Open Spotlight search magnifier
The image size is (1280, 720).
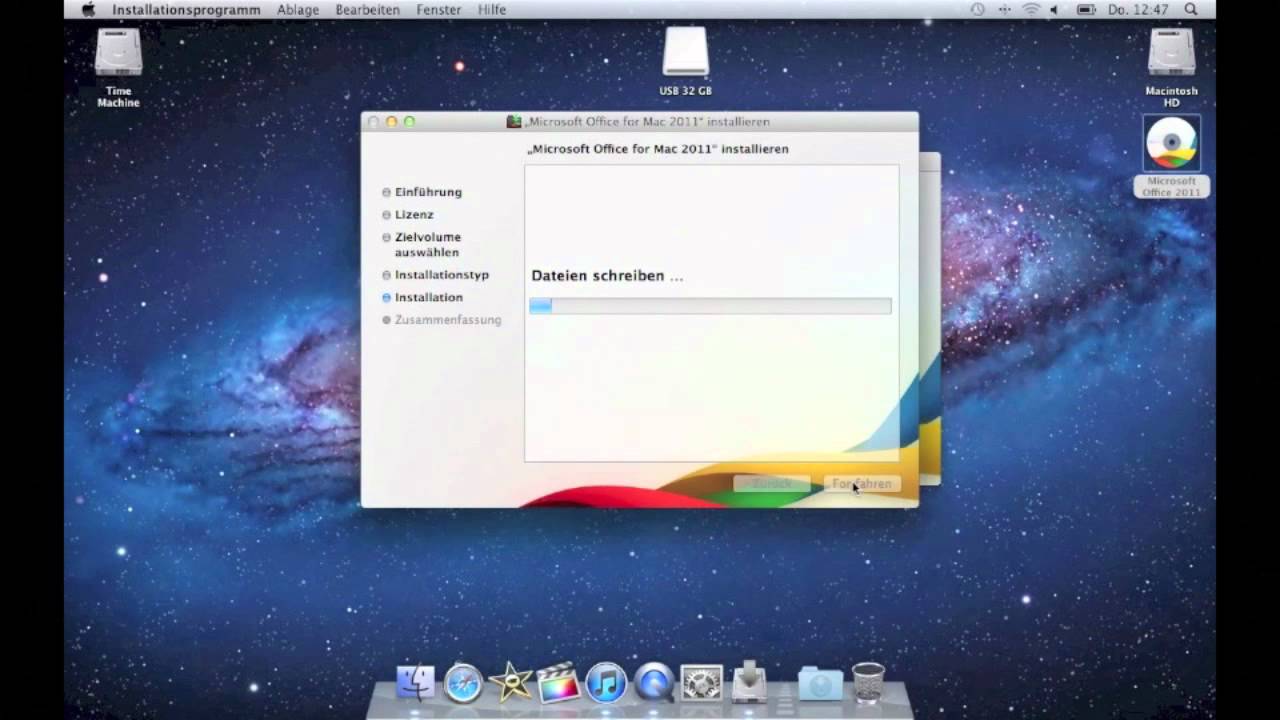tap(1191, 9)
